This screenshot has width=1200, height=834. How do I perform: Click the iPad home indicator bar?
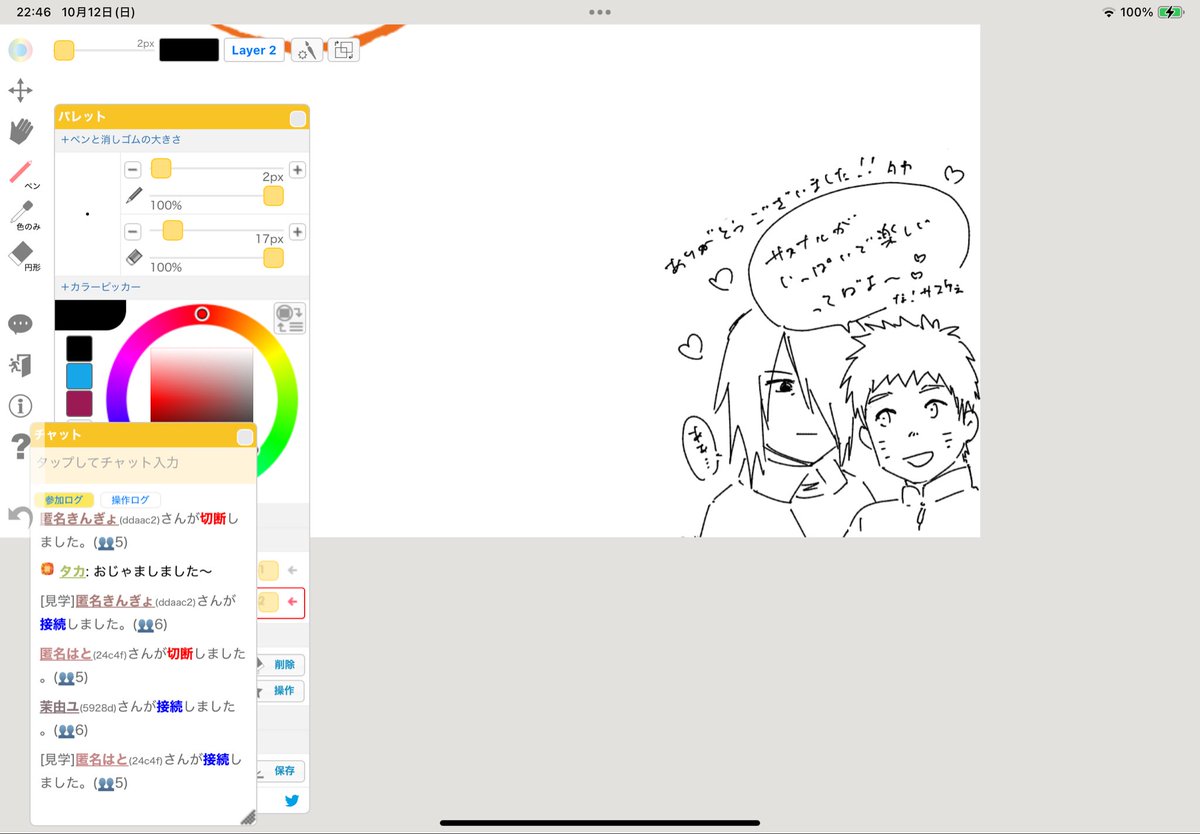coord(600,823)
